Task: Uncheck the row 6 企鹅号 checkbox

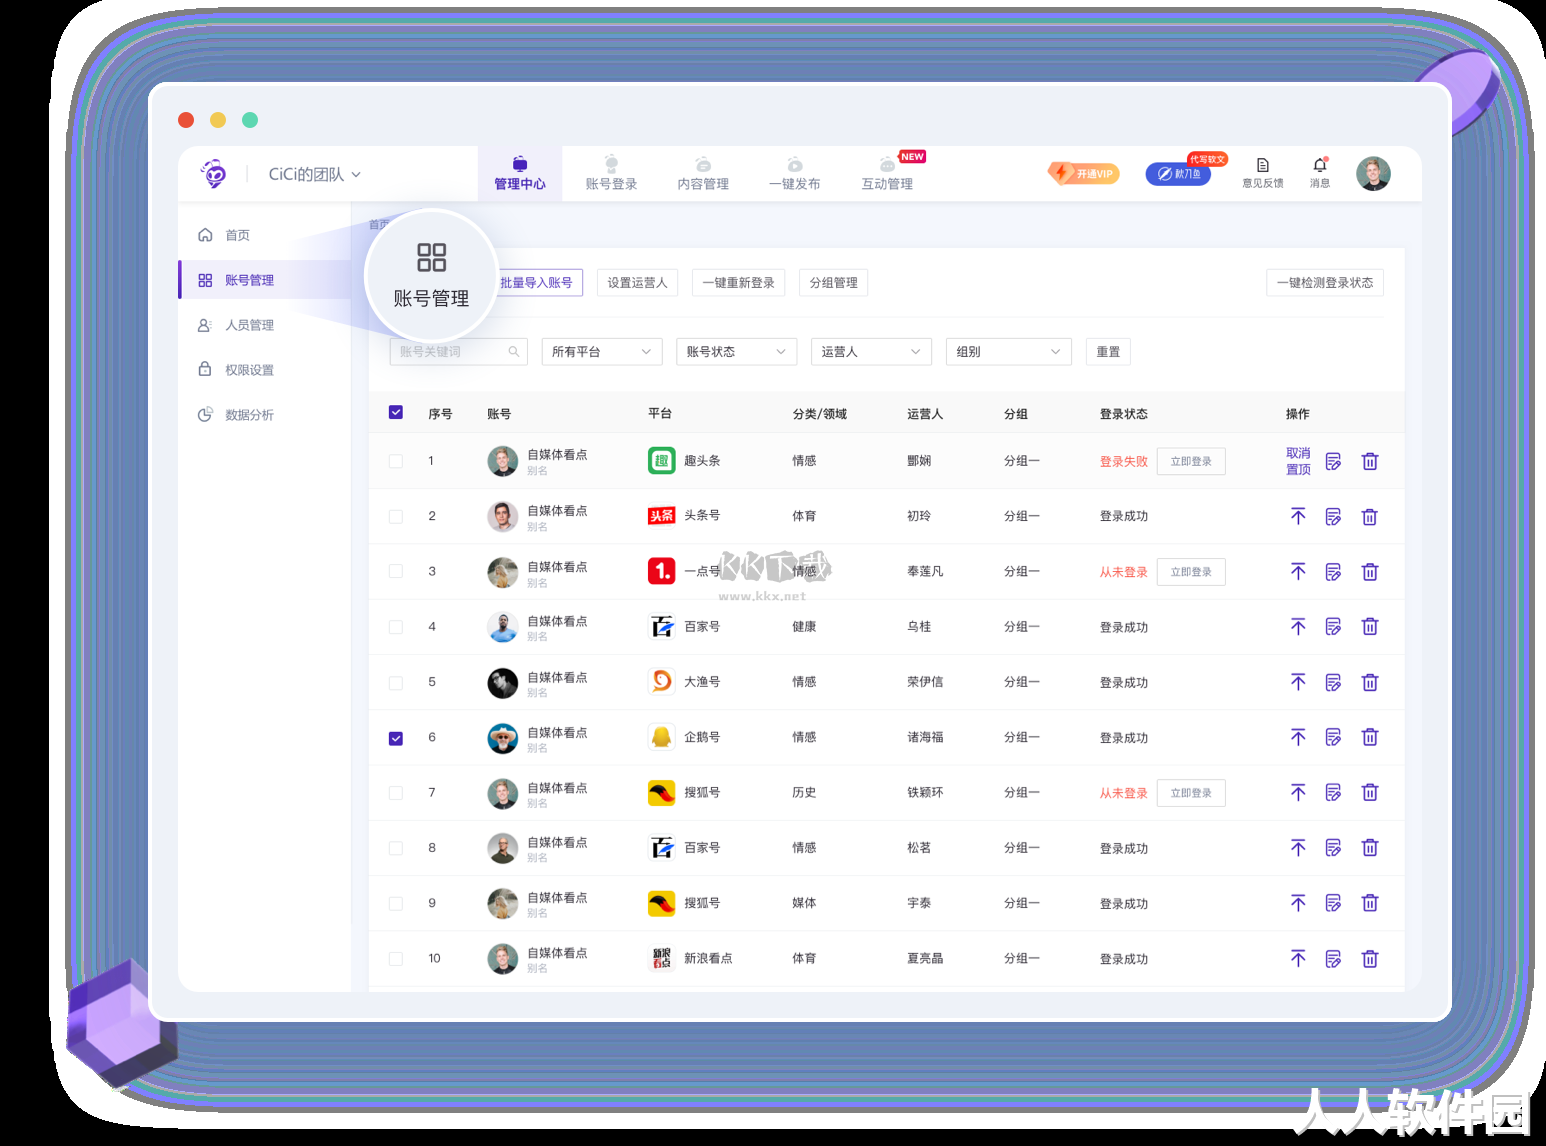Action: 396,738
